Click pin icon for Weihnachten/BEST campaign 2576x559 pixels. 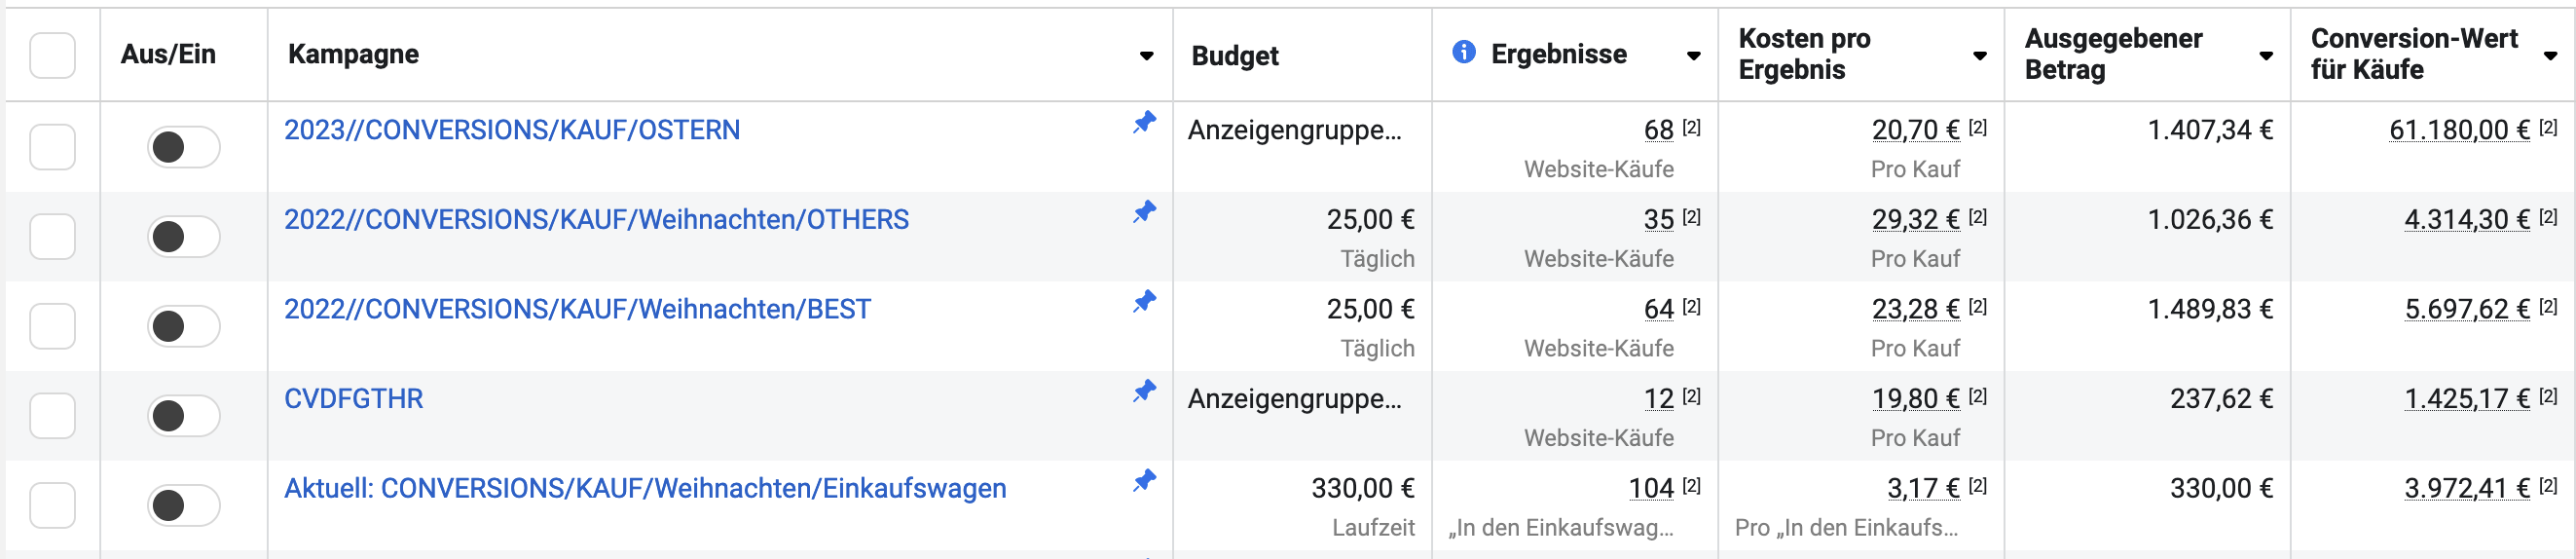[x=1144, y=302]
